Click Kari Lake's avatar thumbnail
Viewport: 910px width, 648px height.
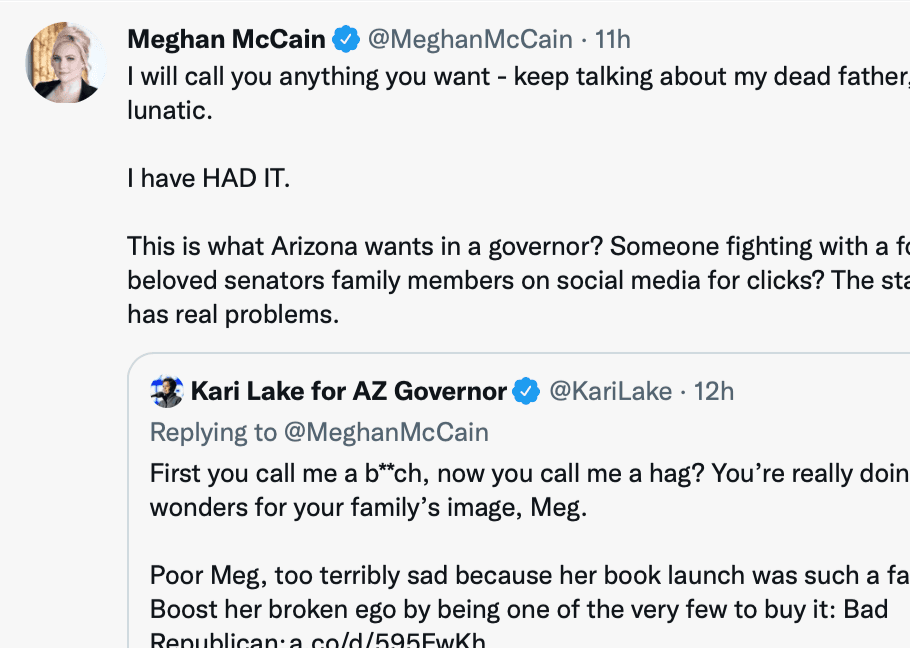tap(167, 391)
